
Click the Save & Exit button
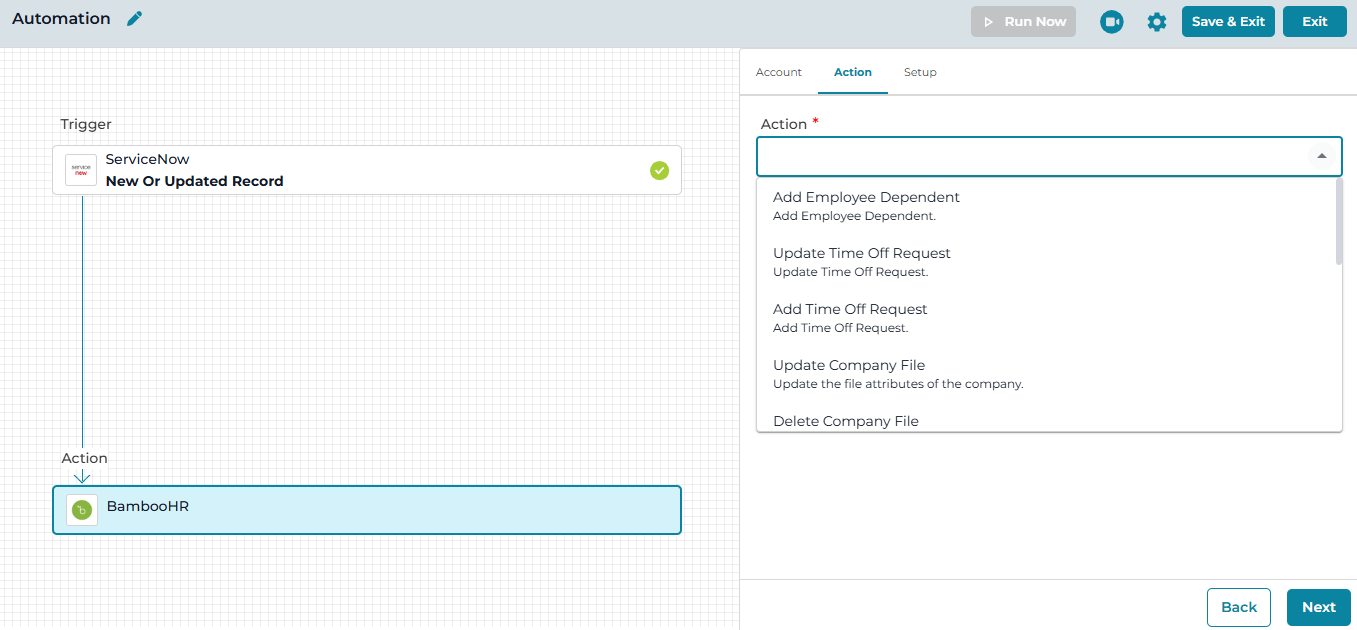pos(1228,21)
